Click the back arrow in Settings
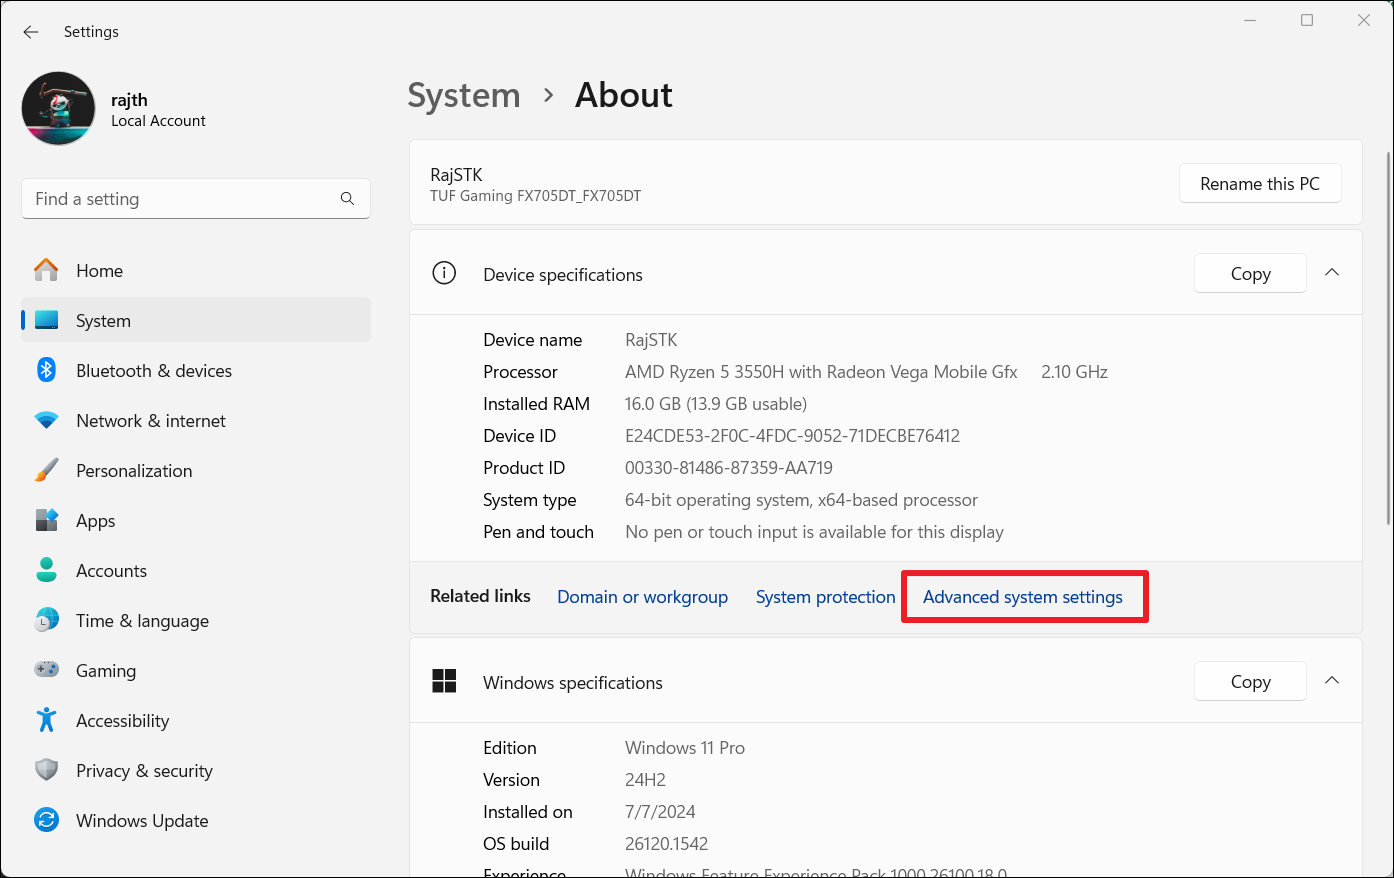1394x878 pixels. point(31,32)
